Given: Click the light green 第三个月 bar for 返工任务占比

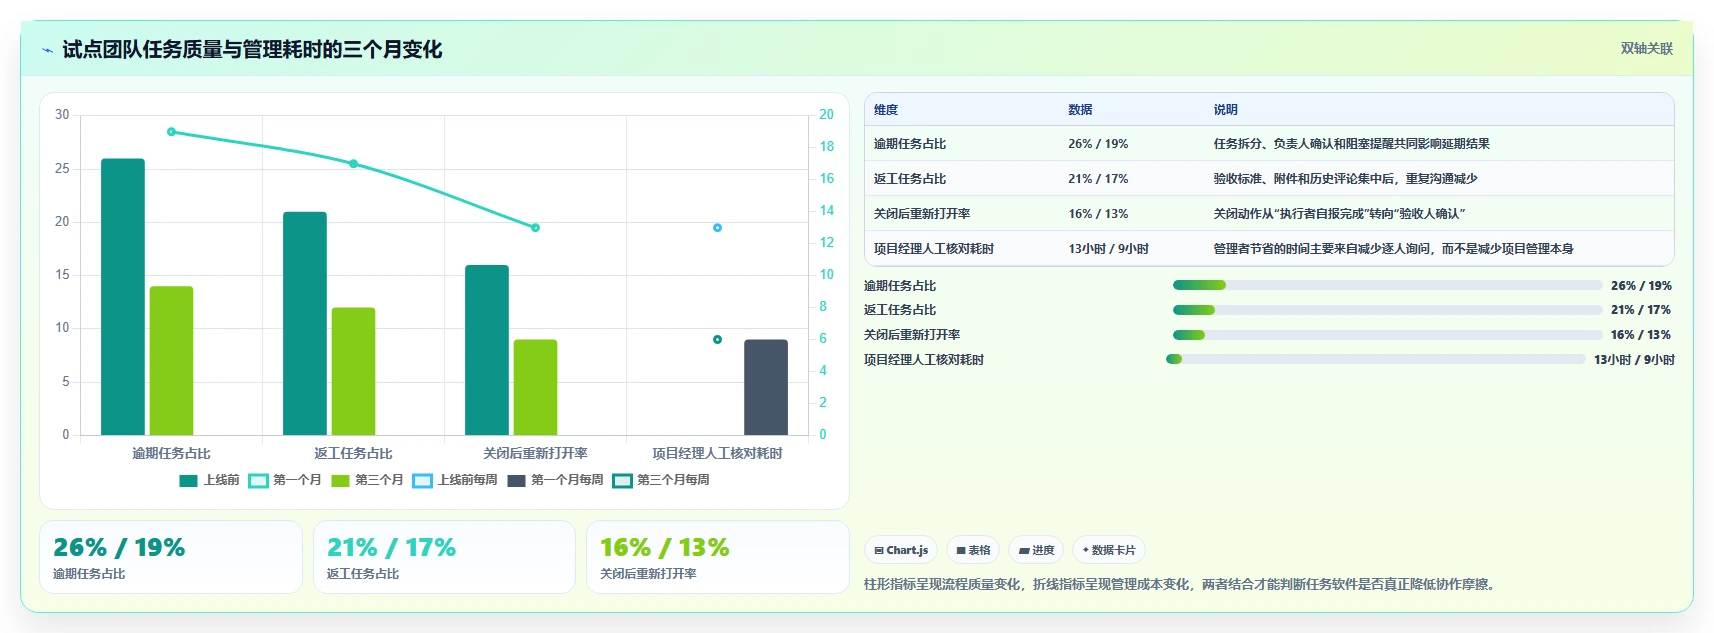Looking at the screenshot, I should (x=353, y=371).
